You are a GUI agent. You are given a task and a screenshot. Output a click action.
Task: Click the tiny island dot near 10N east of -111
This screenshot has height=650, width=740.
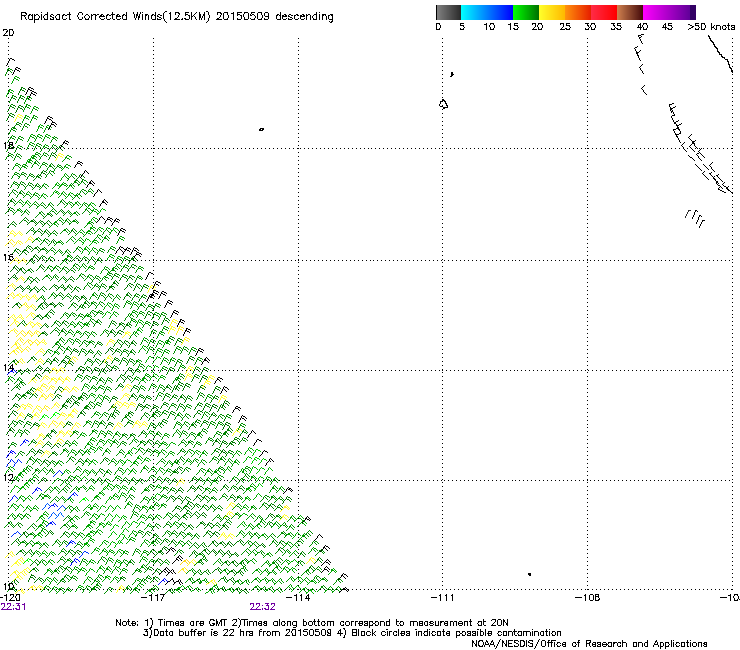pos(530,574)
